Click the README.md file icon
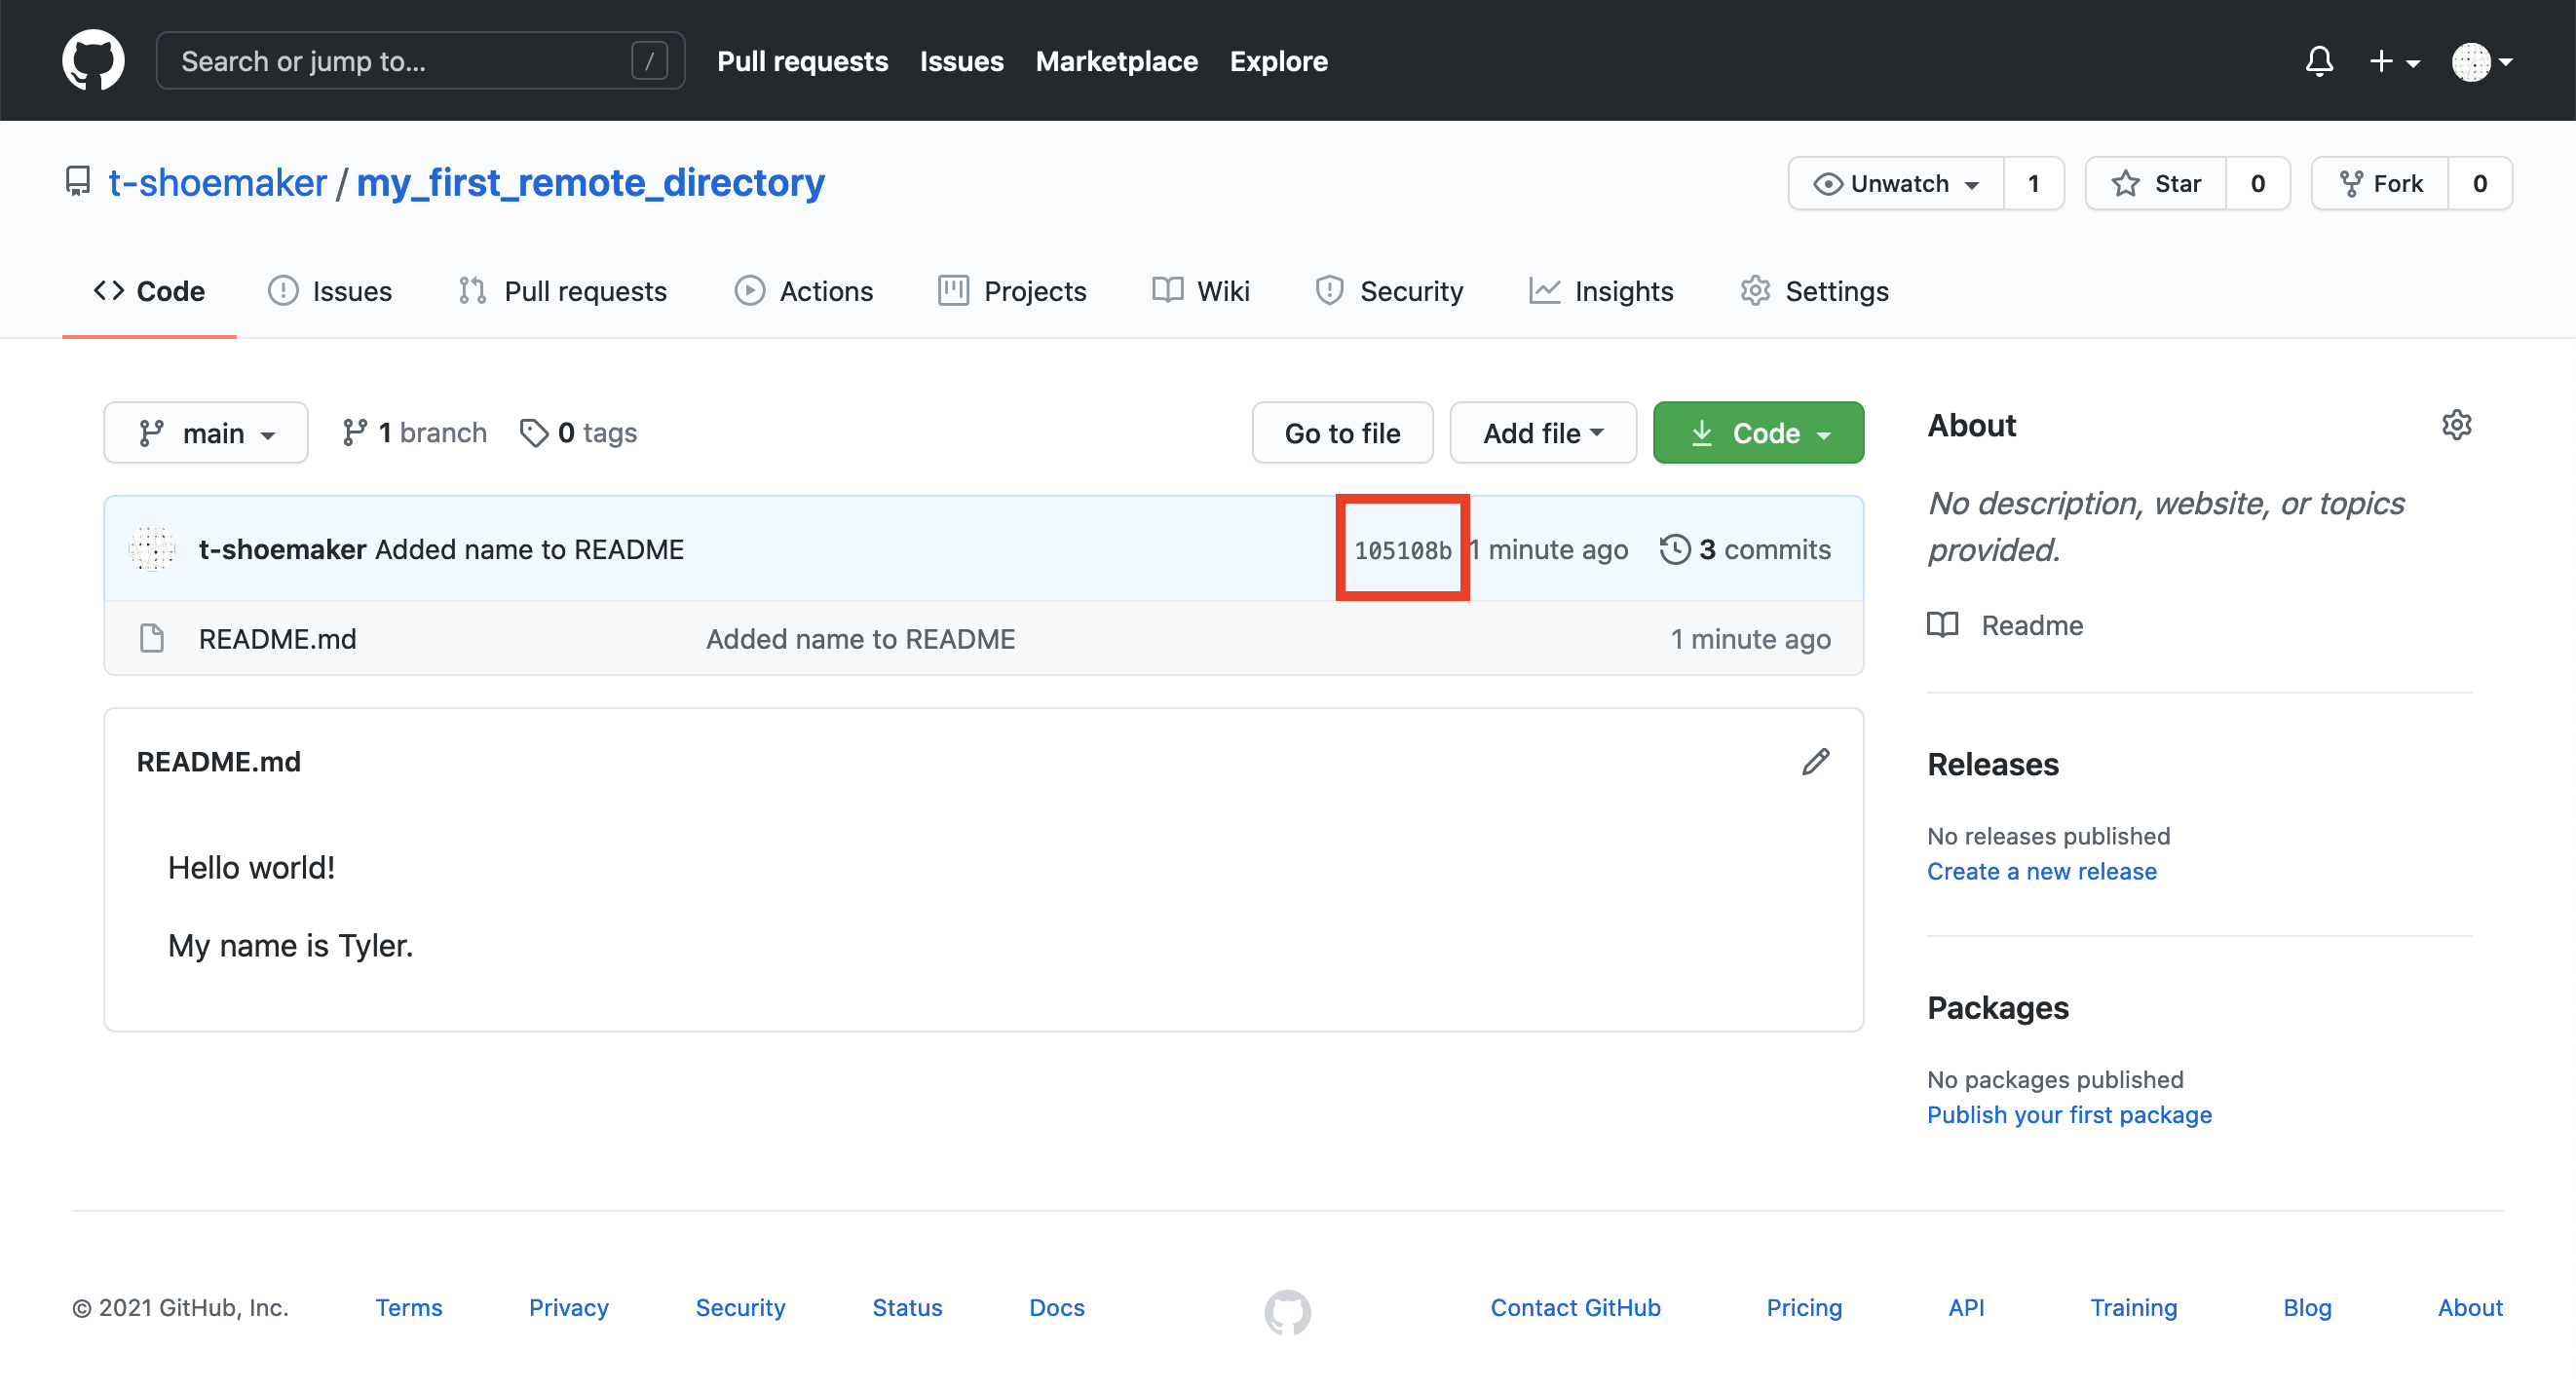2576x1389 pixels. [x=152, y=638]
